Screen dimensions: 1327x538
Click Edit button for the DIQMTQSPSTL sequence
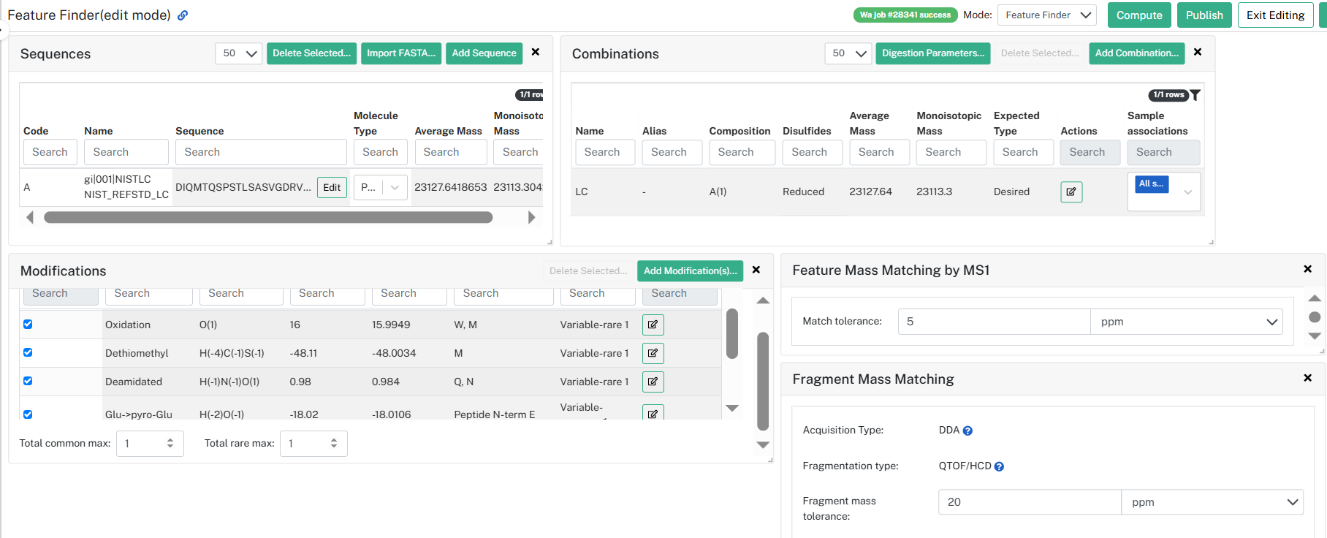(332, 187)
